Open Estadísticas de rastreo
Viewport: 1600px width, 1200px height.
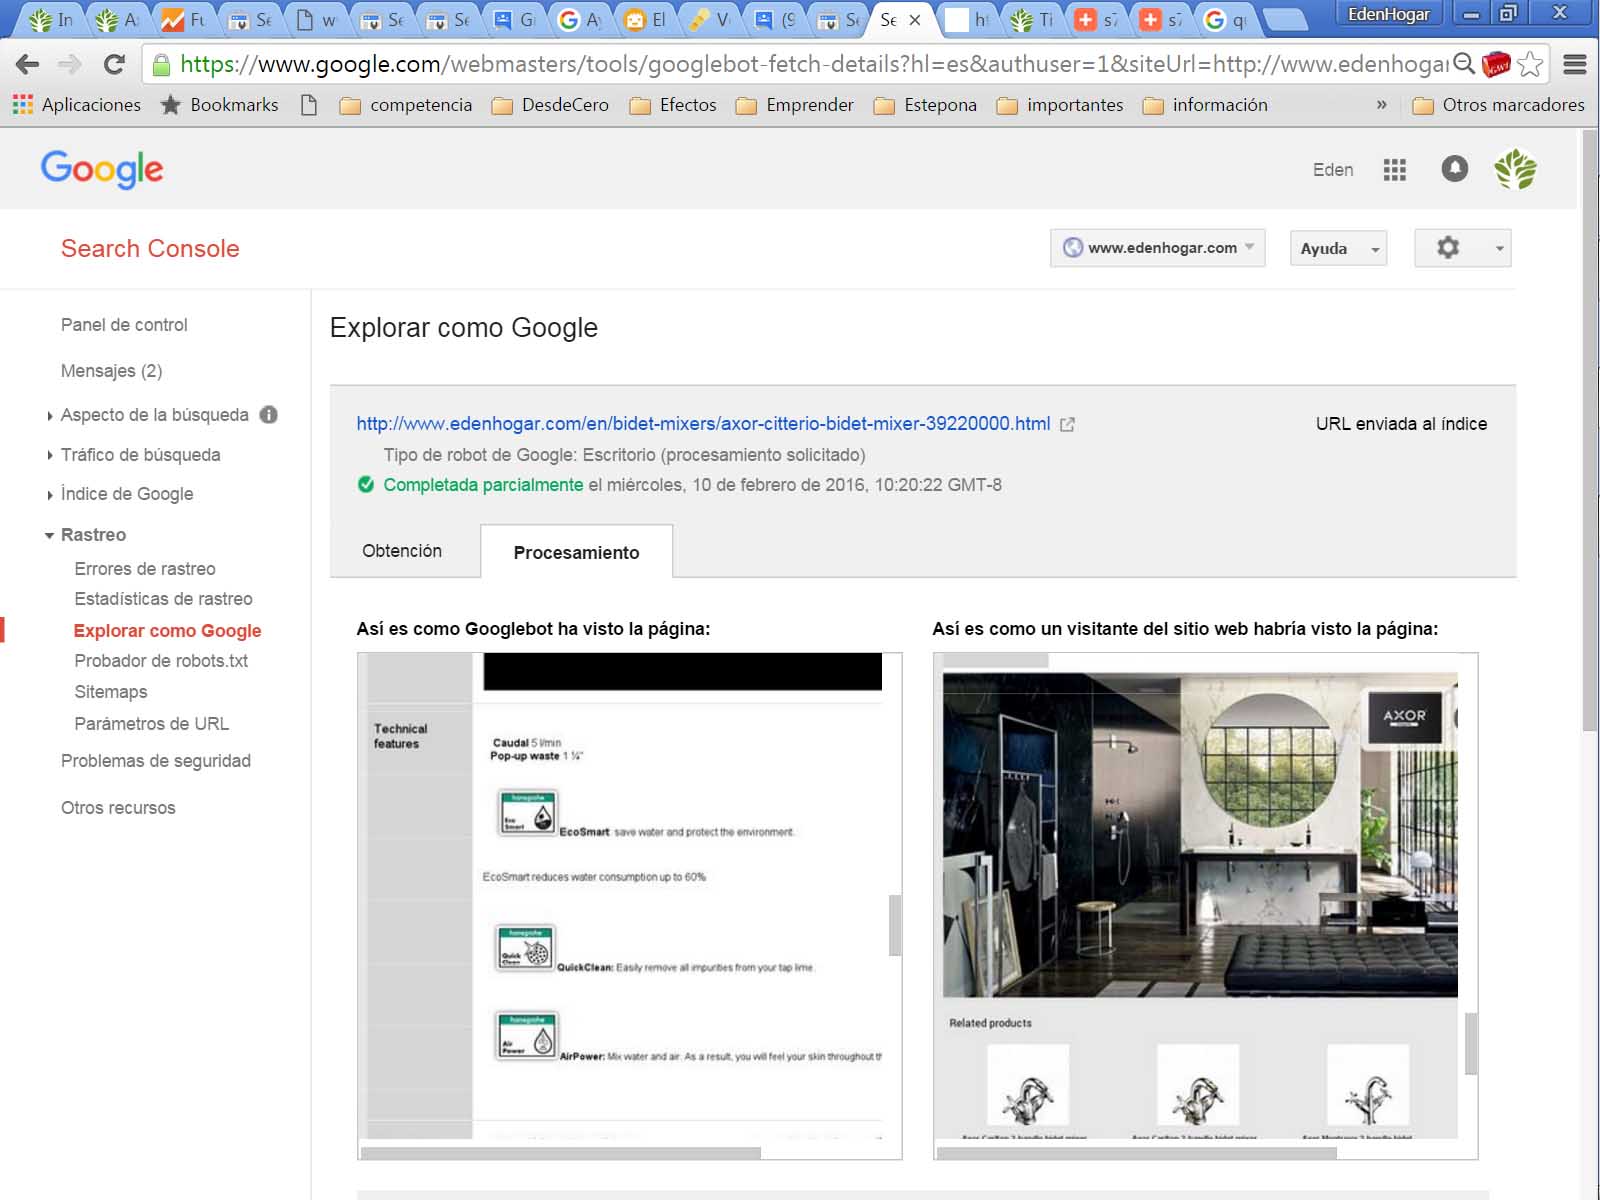coord(163,599)
